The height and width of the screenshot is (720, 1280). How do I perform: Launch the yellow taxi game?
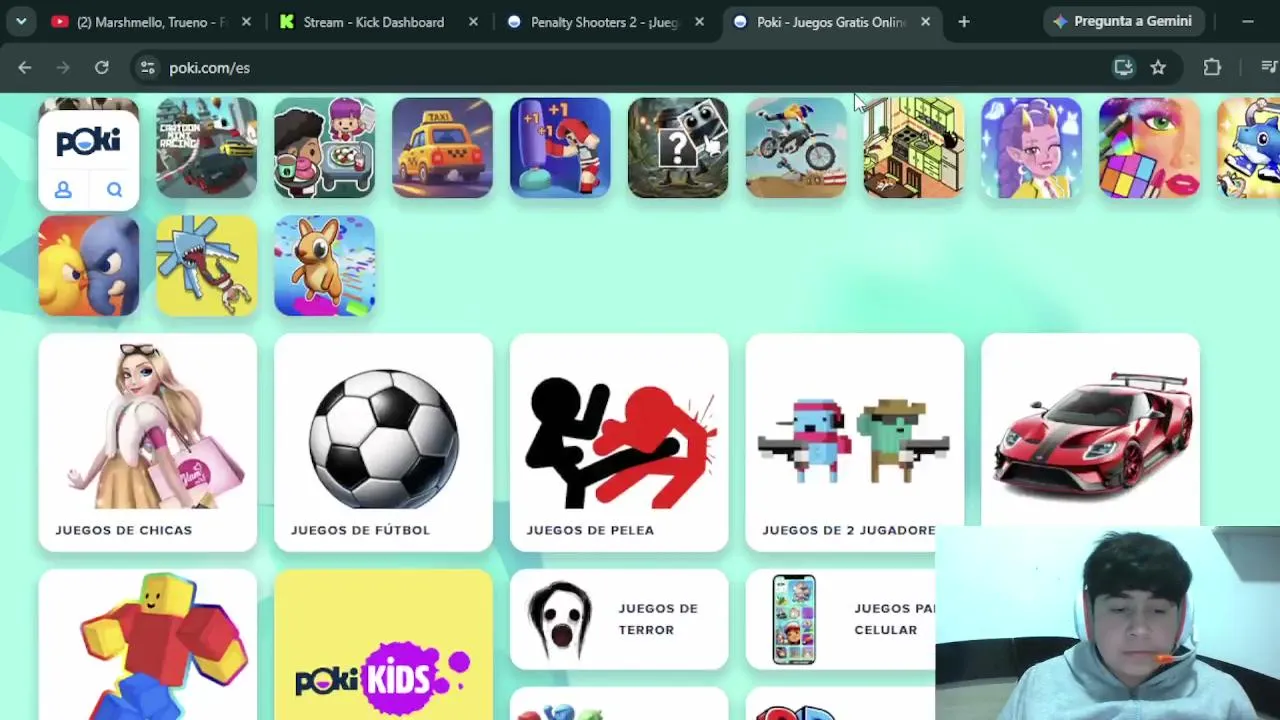pyautogui.click(x=442, y=147)
